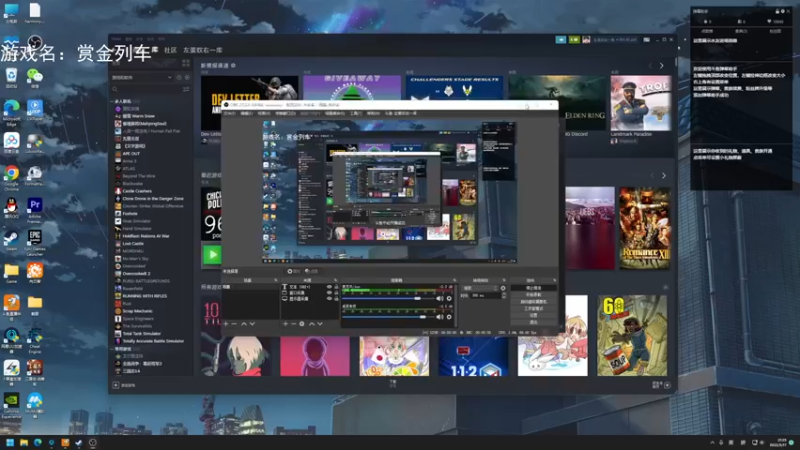
Task: Lock the 窗口采集 source
Action: point(336,293)
